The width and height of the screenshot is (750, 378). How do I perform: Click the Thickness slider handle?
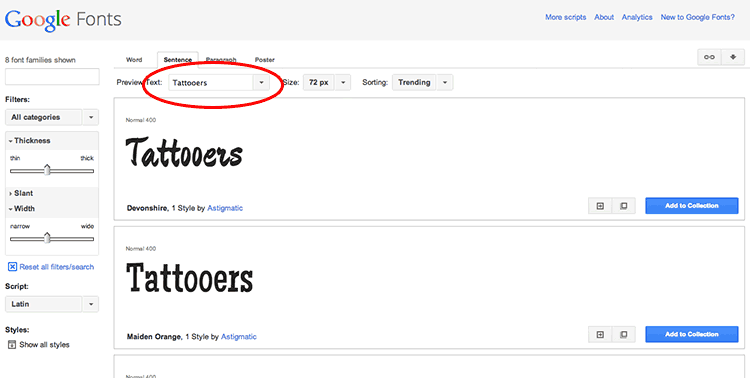(47, 170)
